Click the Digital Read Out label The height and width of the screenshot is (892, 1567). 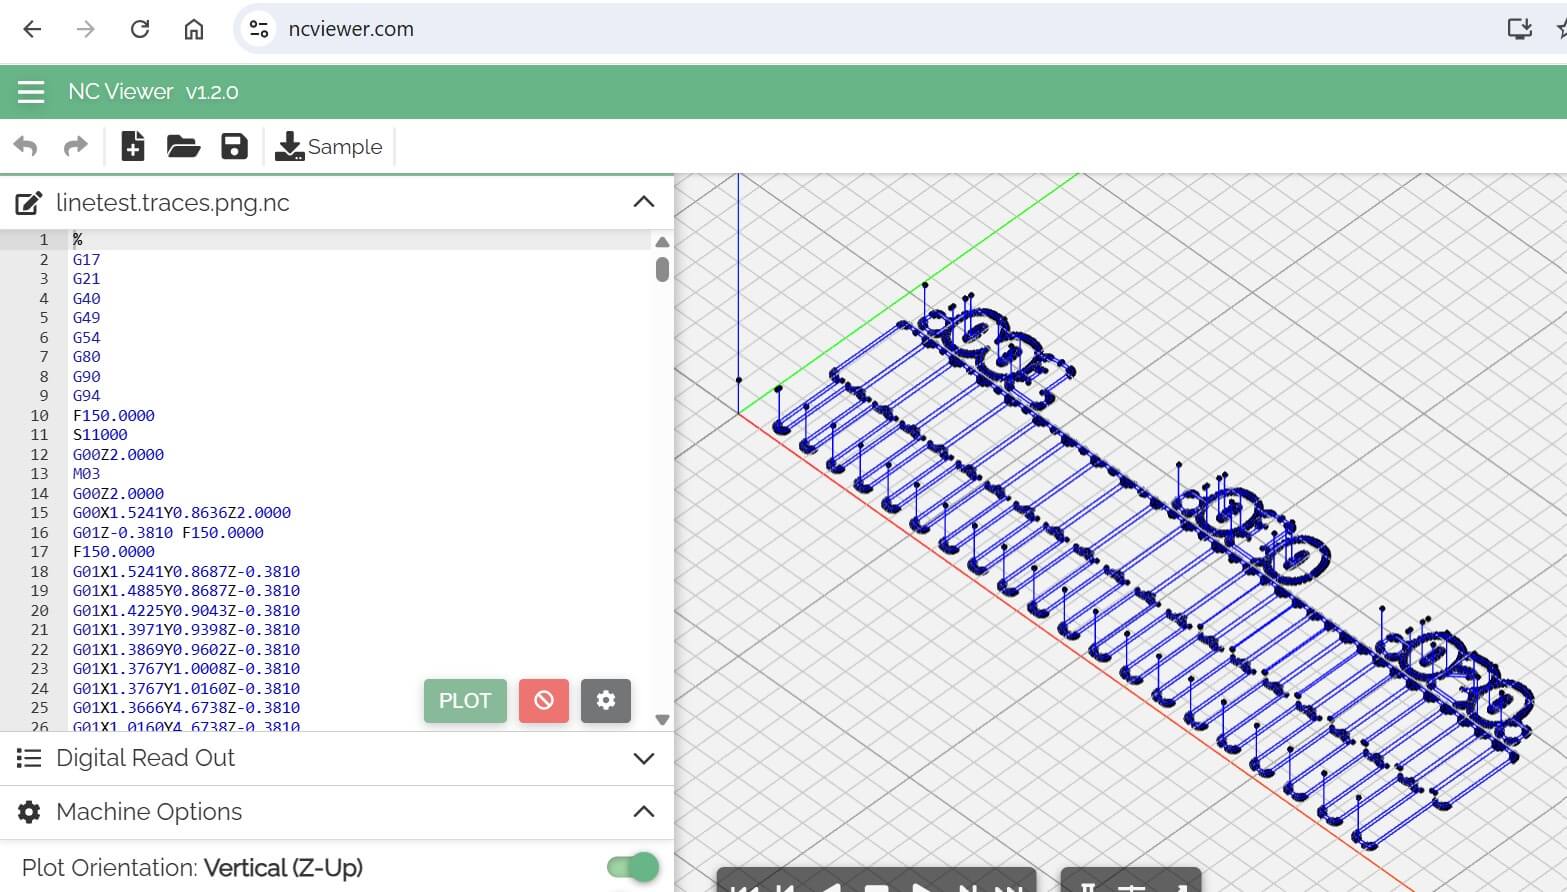[145, 758]
